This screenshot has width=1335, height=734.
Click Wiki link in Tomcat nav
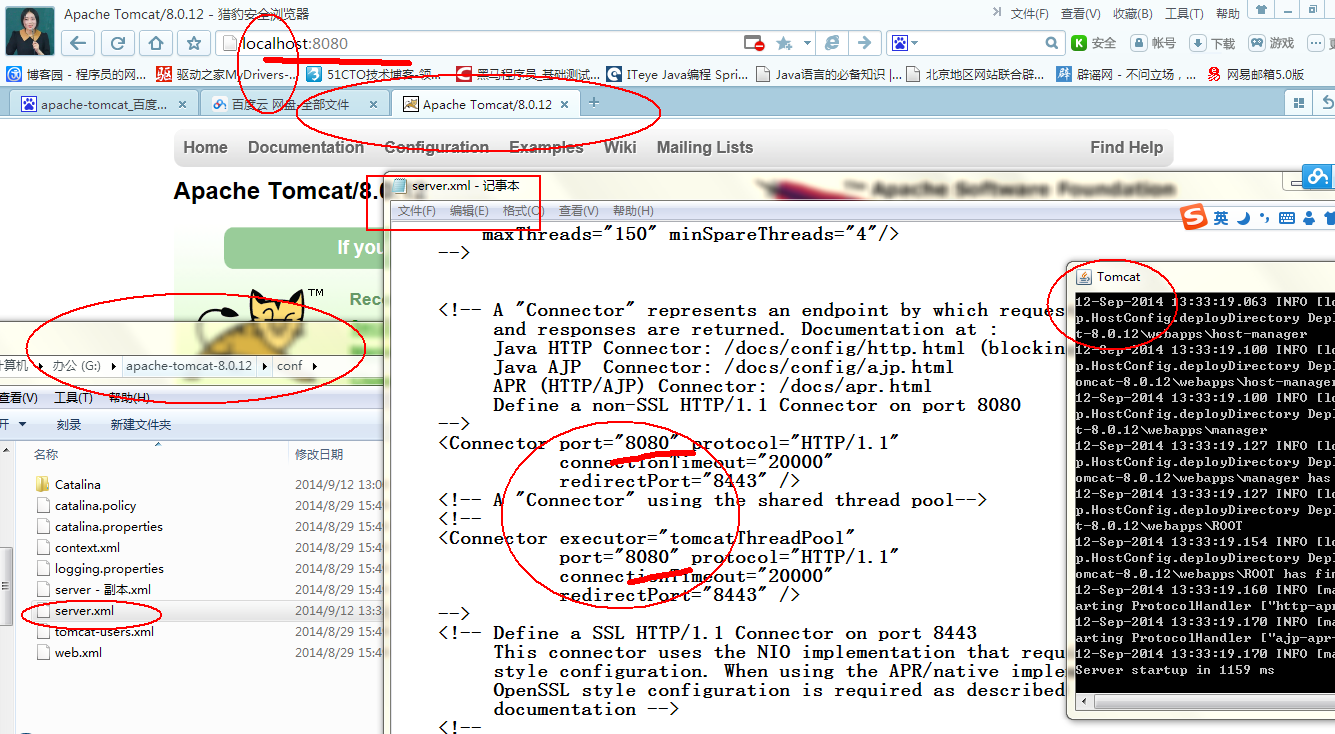point(620,147)
